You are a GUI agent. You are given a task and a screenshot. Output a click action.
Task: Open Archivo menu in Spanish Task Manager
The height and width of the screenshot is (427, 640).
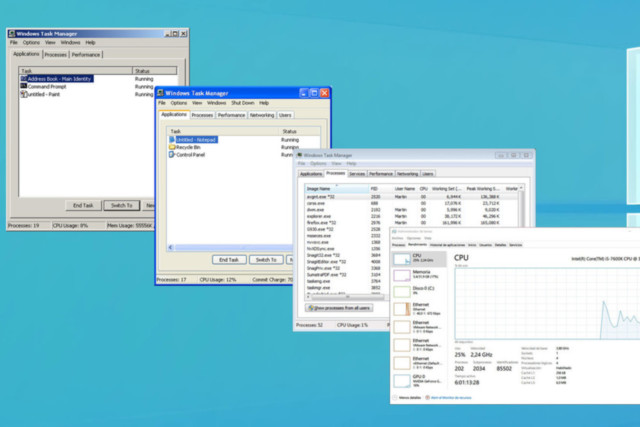398,238
